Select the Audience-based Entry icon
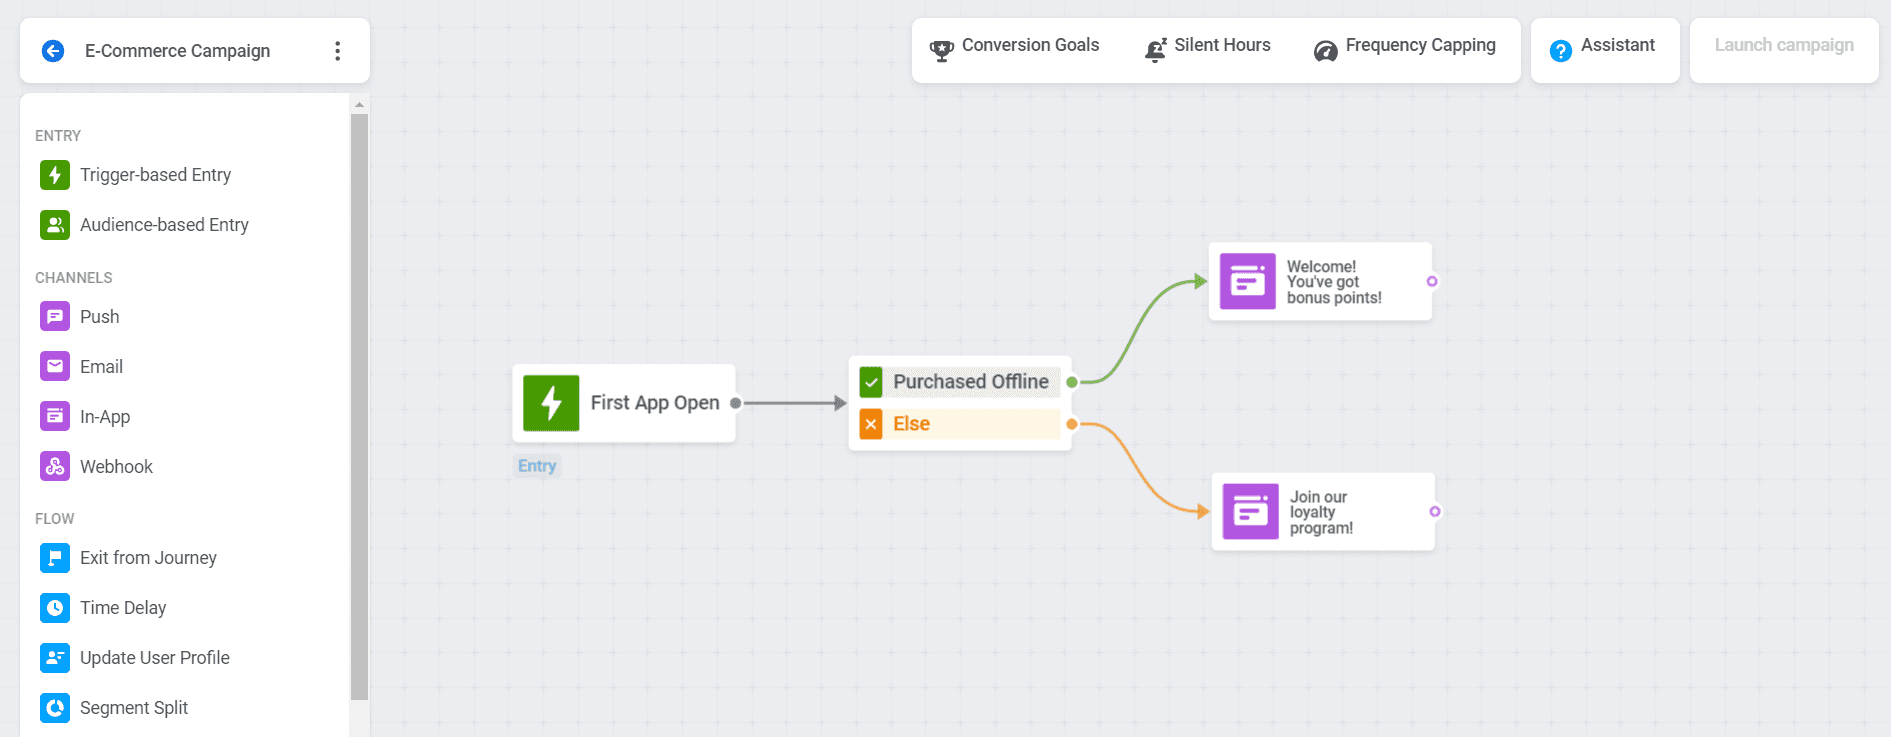Image resolution: width=1891 pixels, height=737 pixels. pos(55,225)
